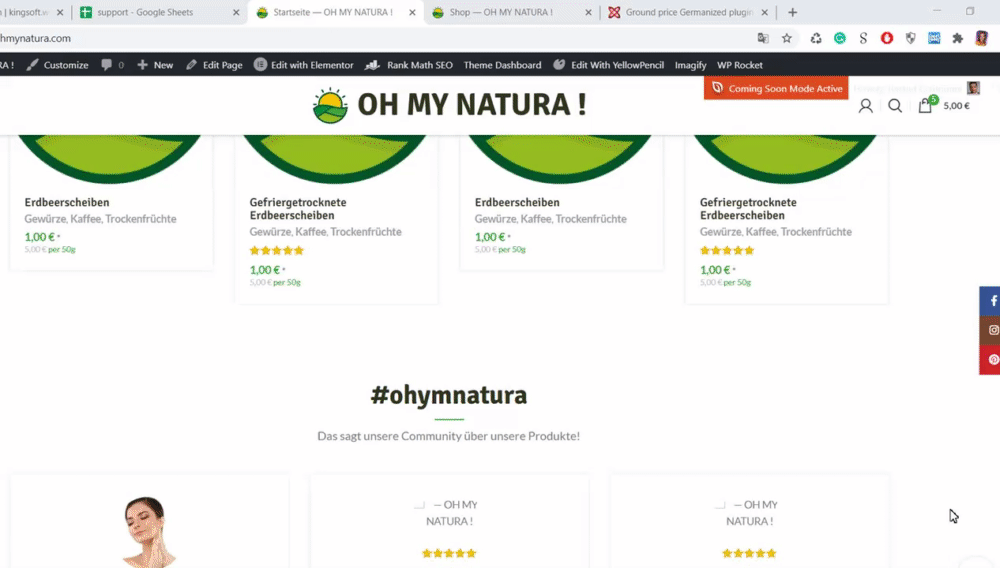Close the Startseite tab

[412, 12]
